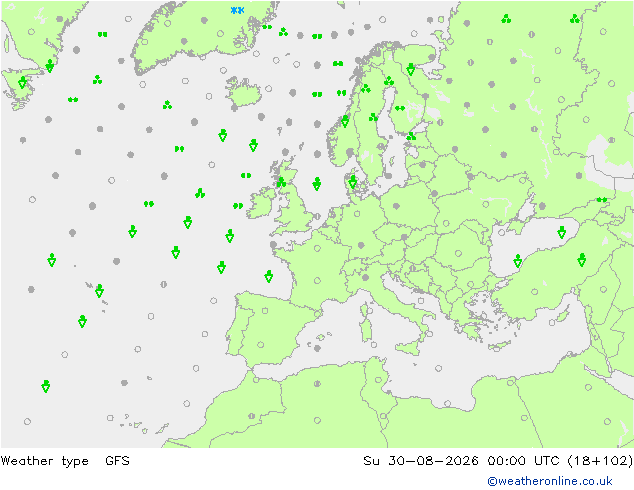Click green shower symbol in the Bay of Biscay

[x=268, y=277]
